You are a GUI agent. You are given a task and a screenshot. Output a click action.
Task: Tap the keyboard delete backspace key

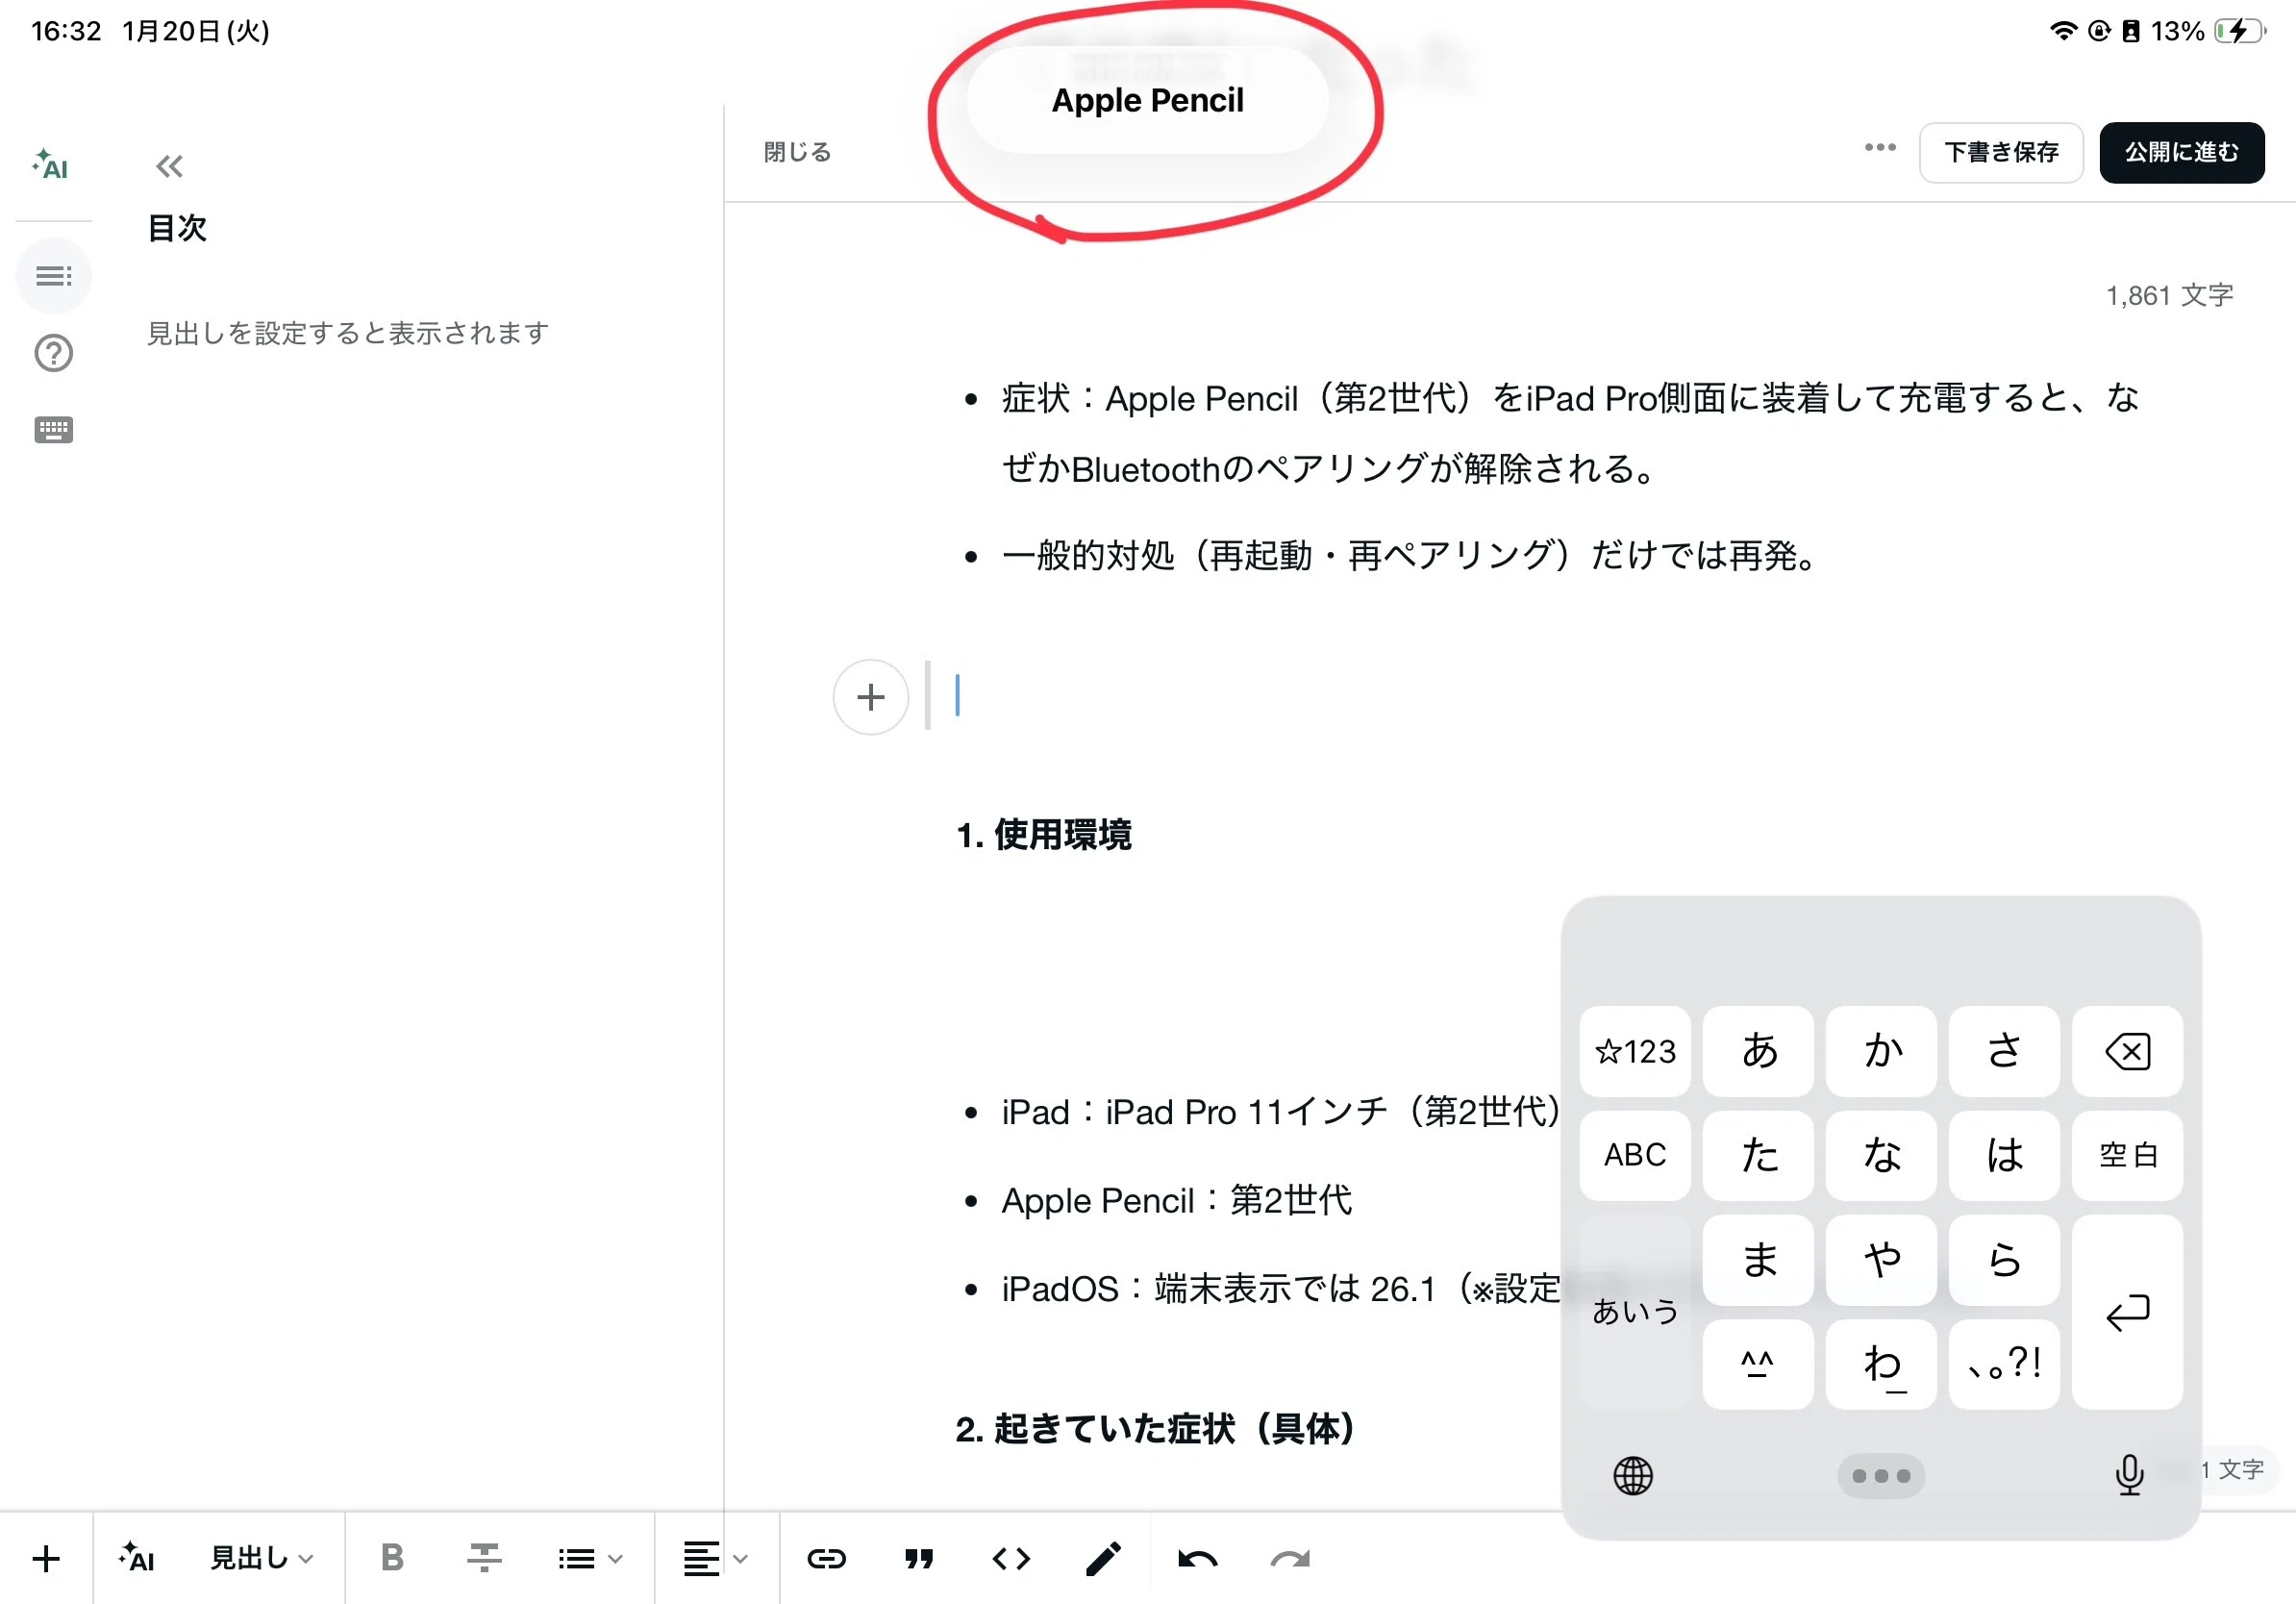(2127, 1051)
